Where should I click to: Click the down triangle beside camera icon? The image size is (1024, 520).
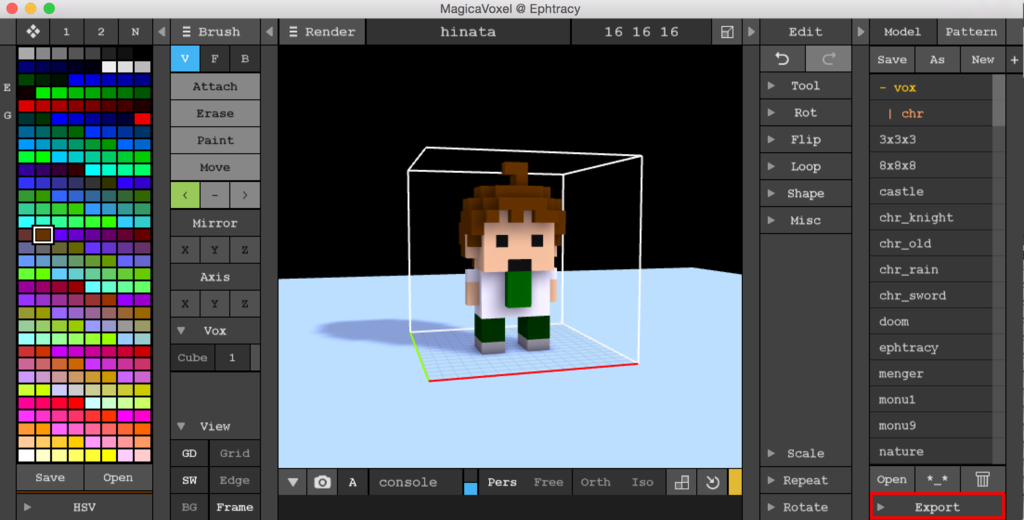pos(293,482)
